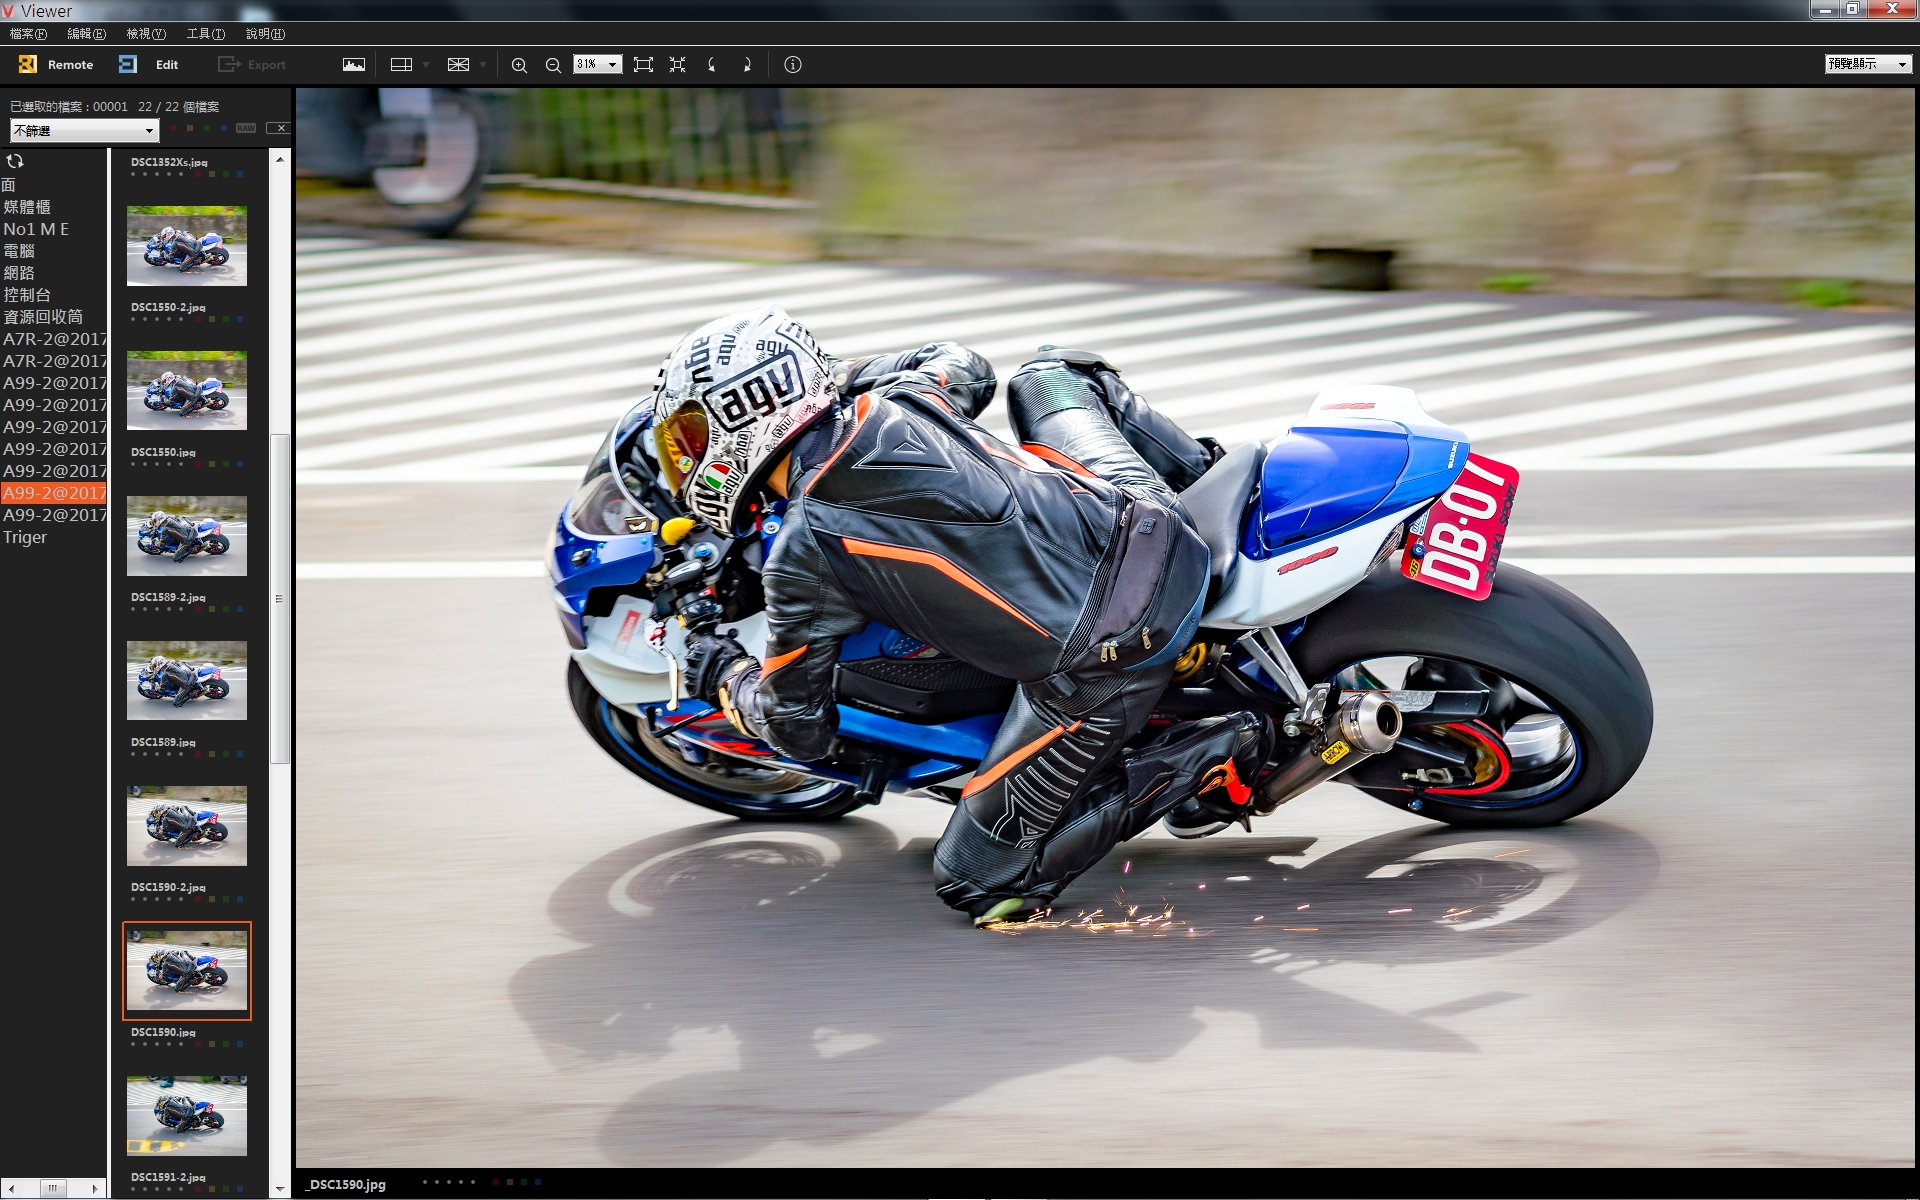This screenshot has height=1200, width=1920.
Task: Toggle the RAW filter badge
Action: 246,128
